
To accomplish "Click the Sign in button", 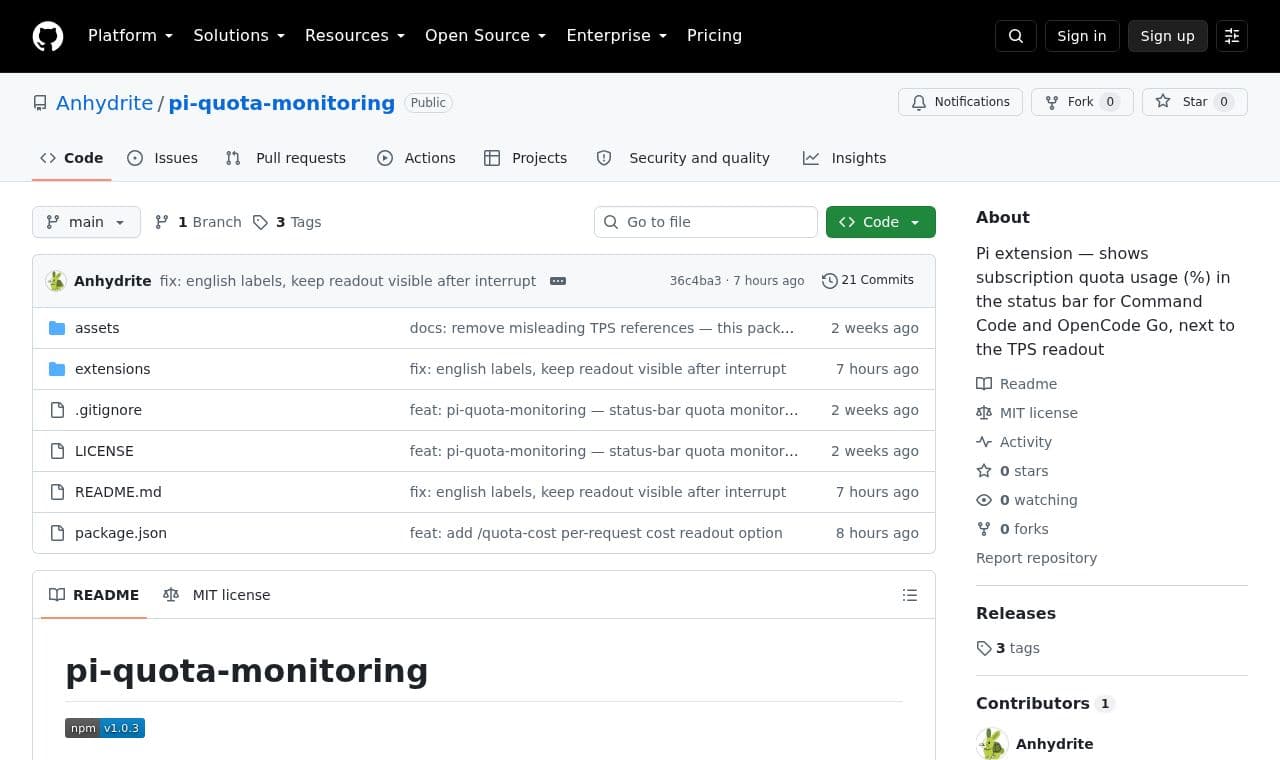I will [1082, 36].
